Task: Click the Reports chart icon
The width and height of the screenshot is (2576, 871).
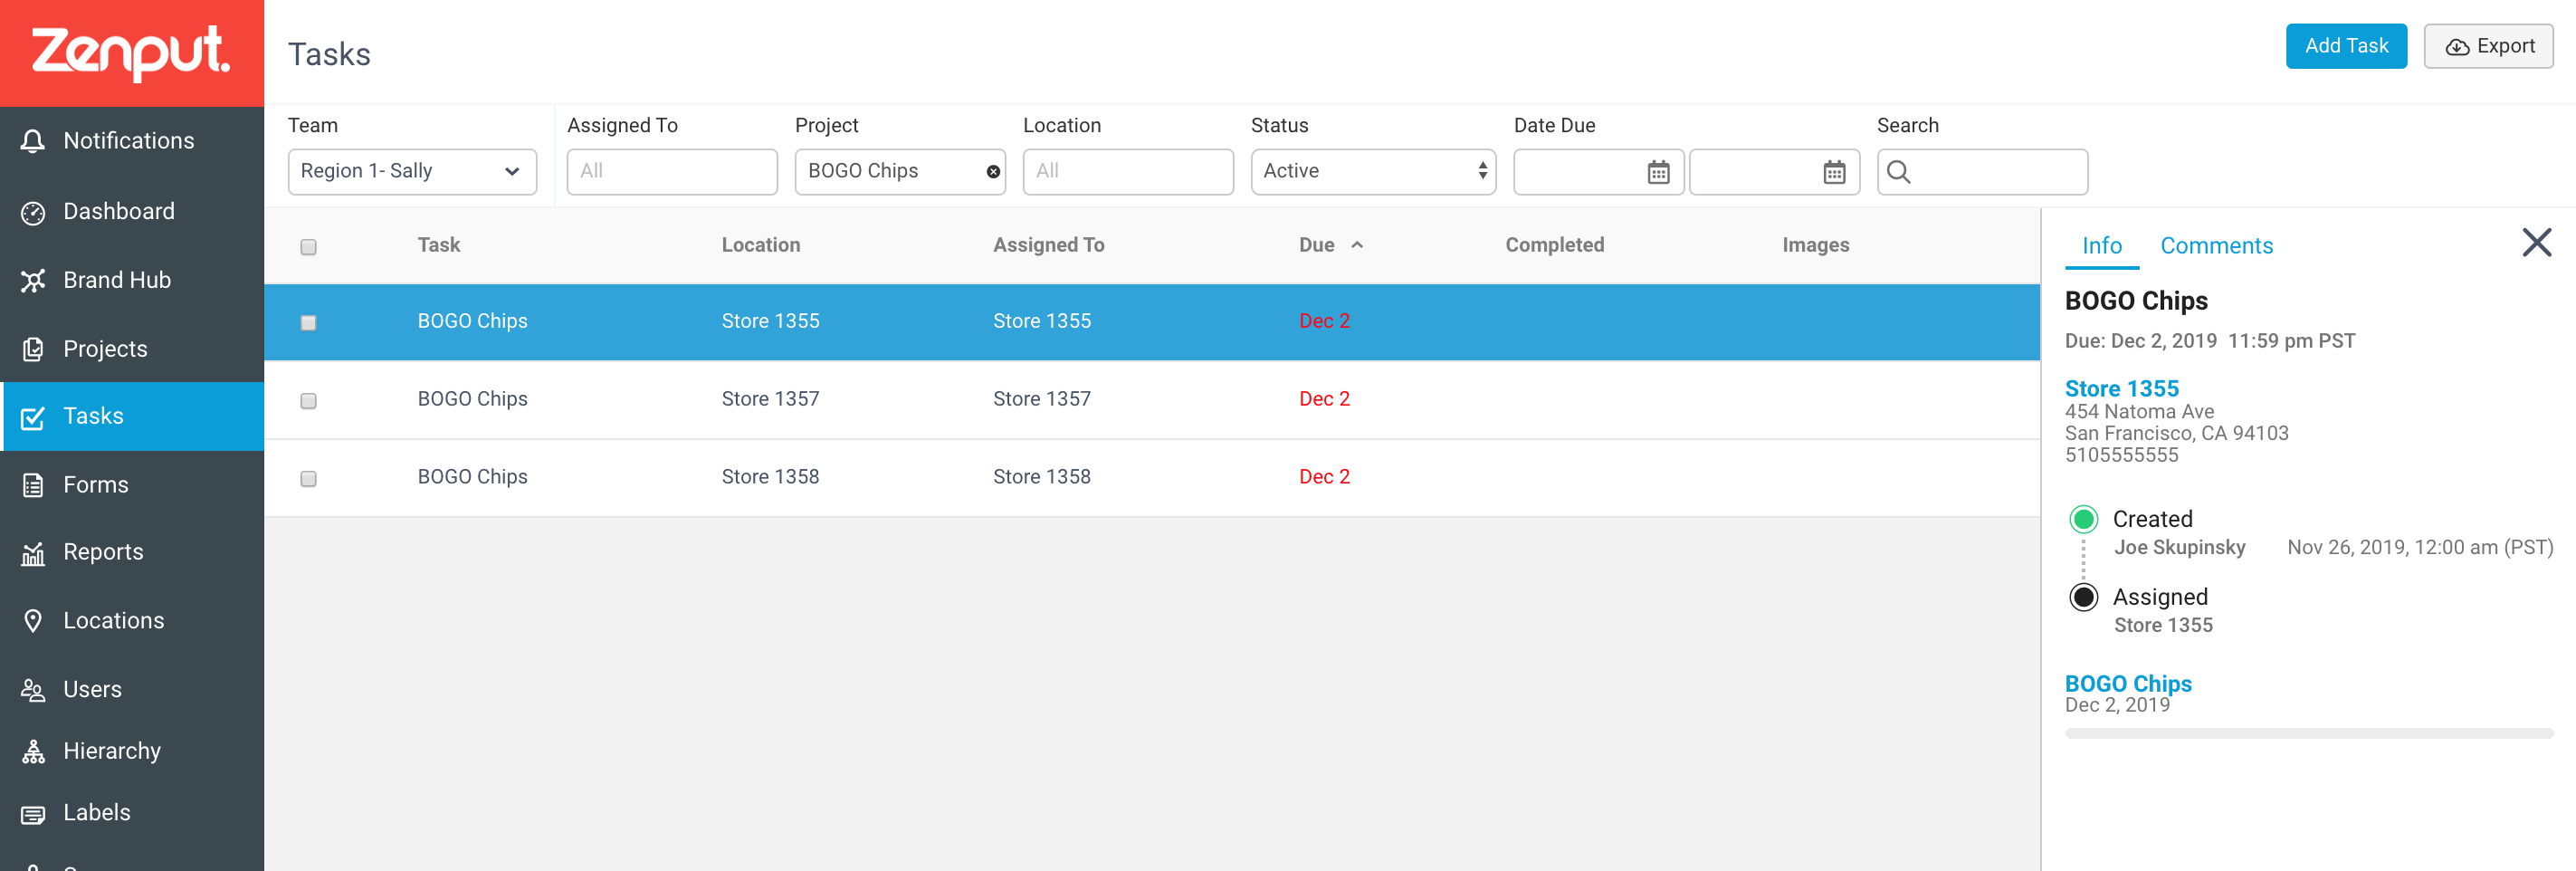Action: point(33,553)
